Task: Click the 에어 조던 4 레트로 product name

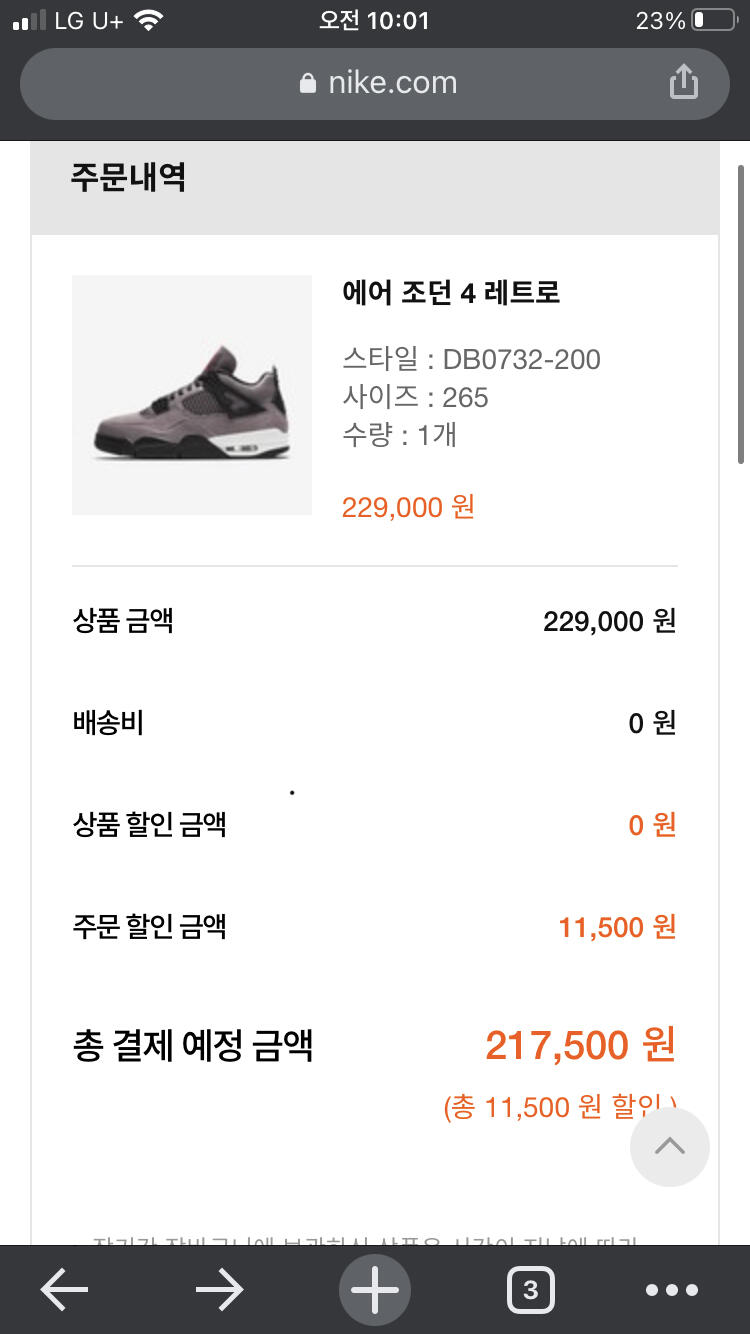Action: point(451,292)
